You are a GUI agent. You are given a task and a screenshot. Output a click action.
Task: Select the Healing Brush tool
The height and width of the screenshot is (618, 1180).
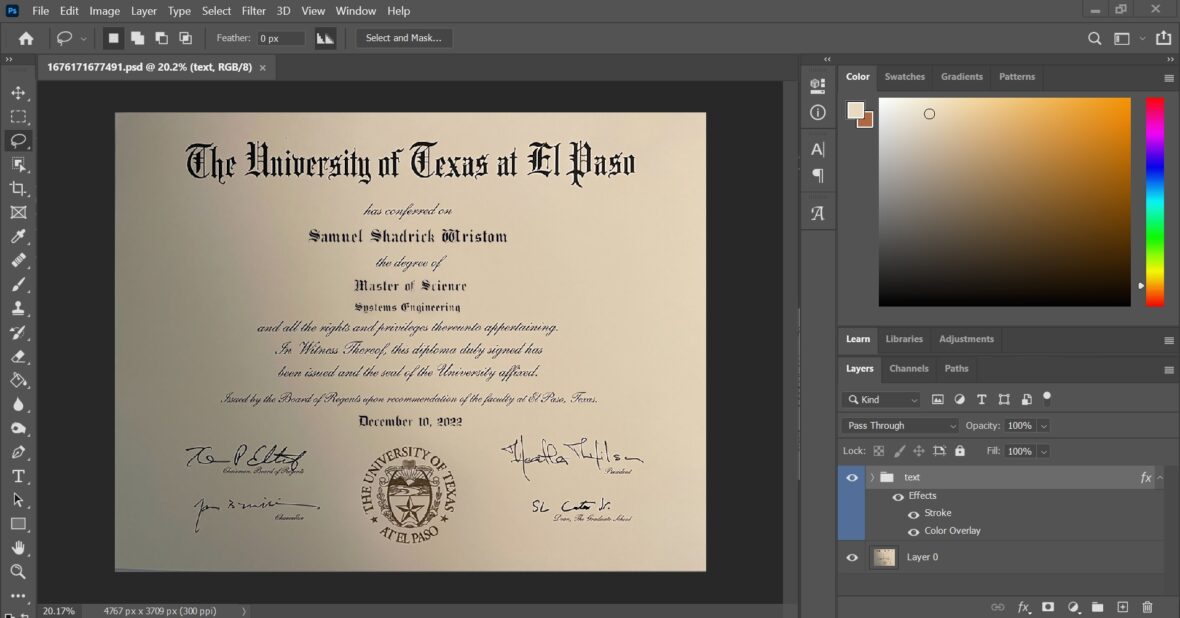(18, 260)
